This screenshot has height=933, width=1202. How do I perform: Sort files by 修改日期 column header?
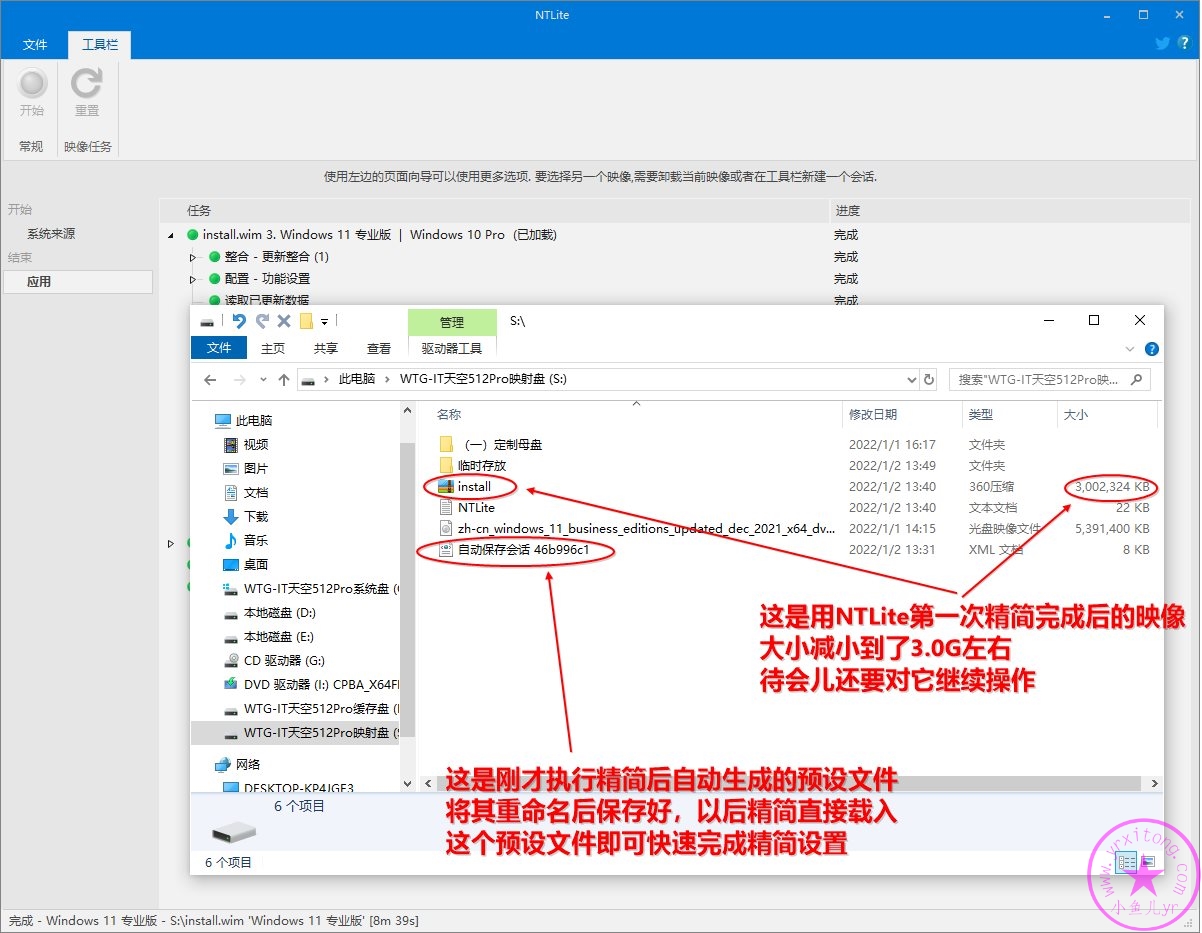click(873, 414)
